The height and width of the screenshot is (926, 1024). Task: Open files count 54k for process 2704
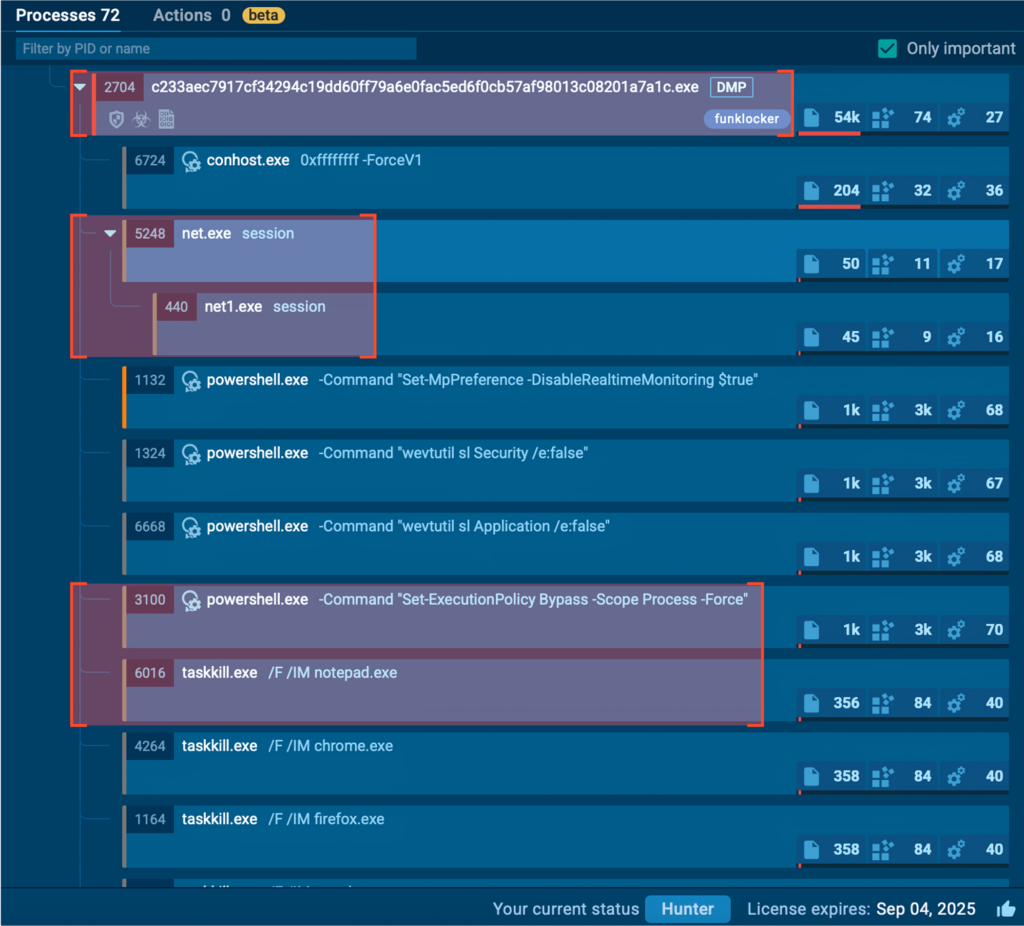point(831,118)
